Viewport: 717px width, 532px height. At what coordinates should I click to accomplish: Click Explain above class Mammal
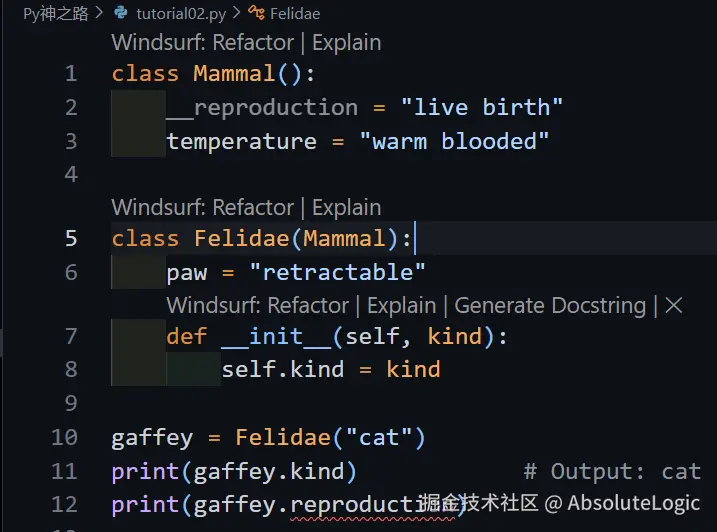[346, 43]
